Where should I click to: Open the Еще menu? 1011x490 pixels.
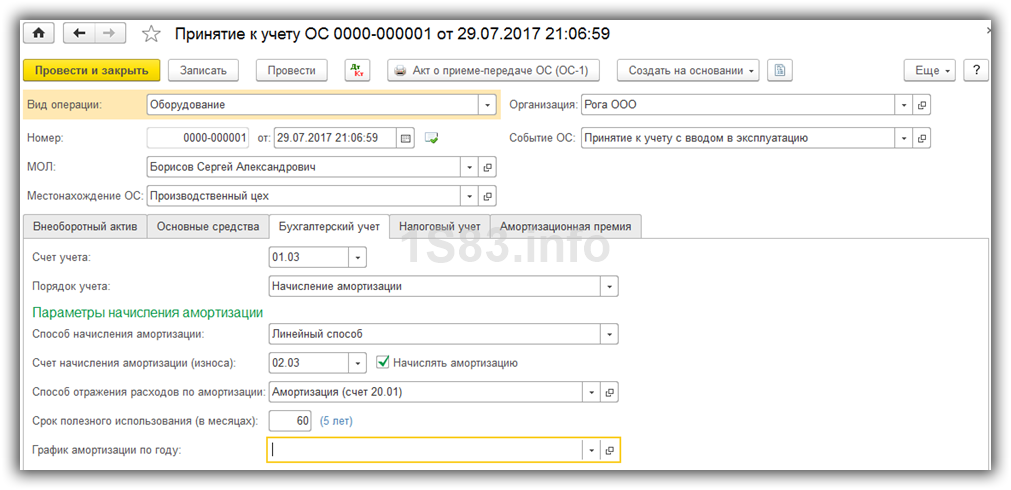click(x=930, y=70)
